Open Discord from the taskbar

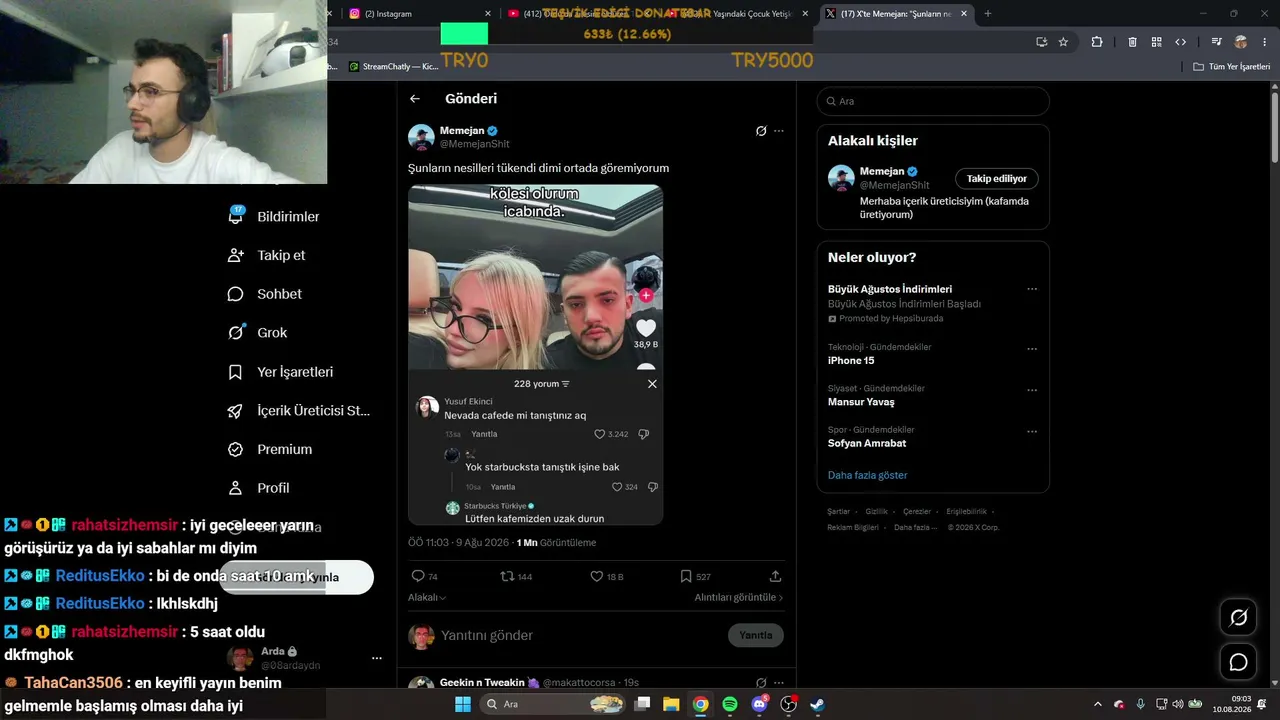click(759, 704)
